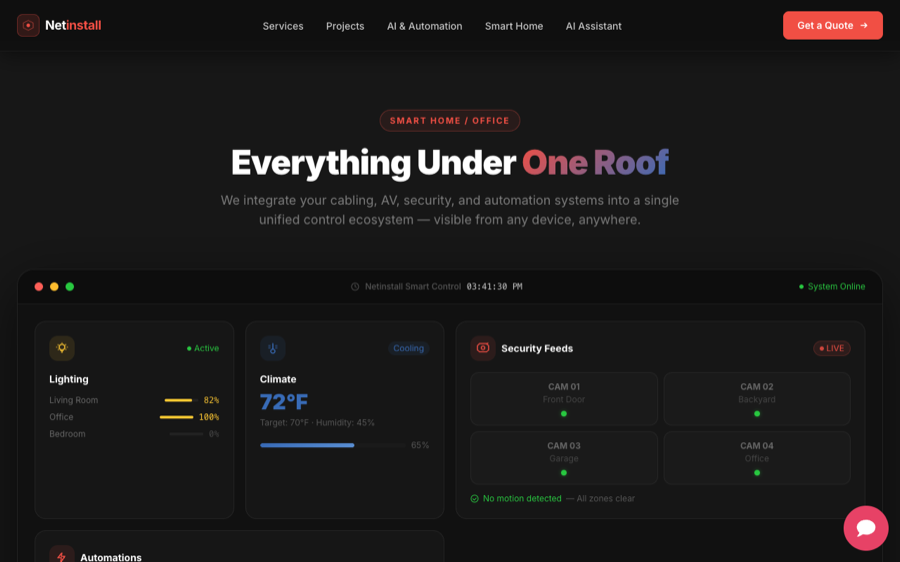
Task: Click the Active status on Lighting
Action: click(203, 348)
